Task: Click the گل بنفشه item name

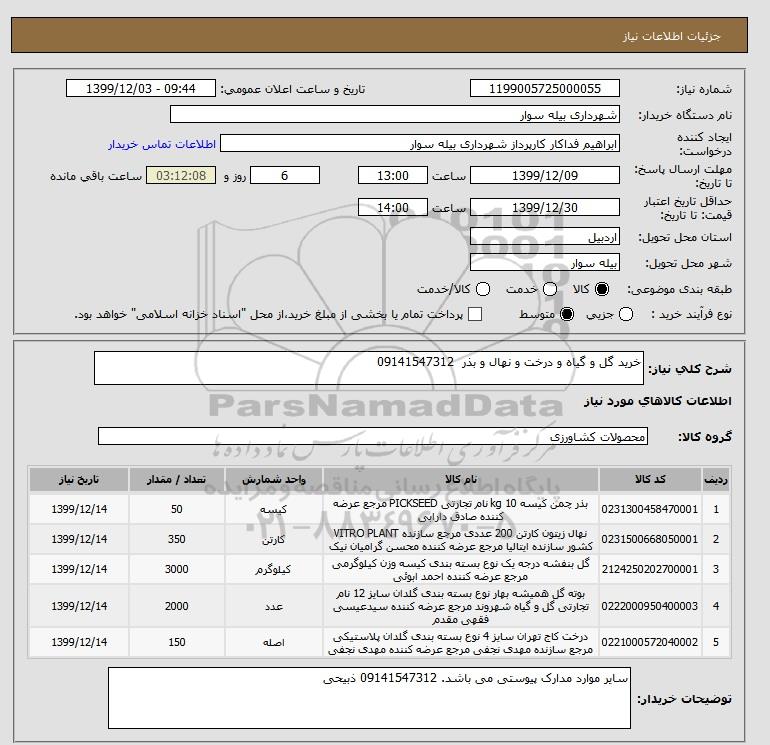Action: pos(461,570)
